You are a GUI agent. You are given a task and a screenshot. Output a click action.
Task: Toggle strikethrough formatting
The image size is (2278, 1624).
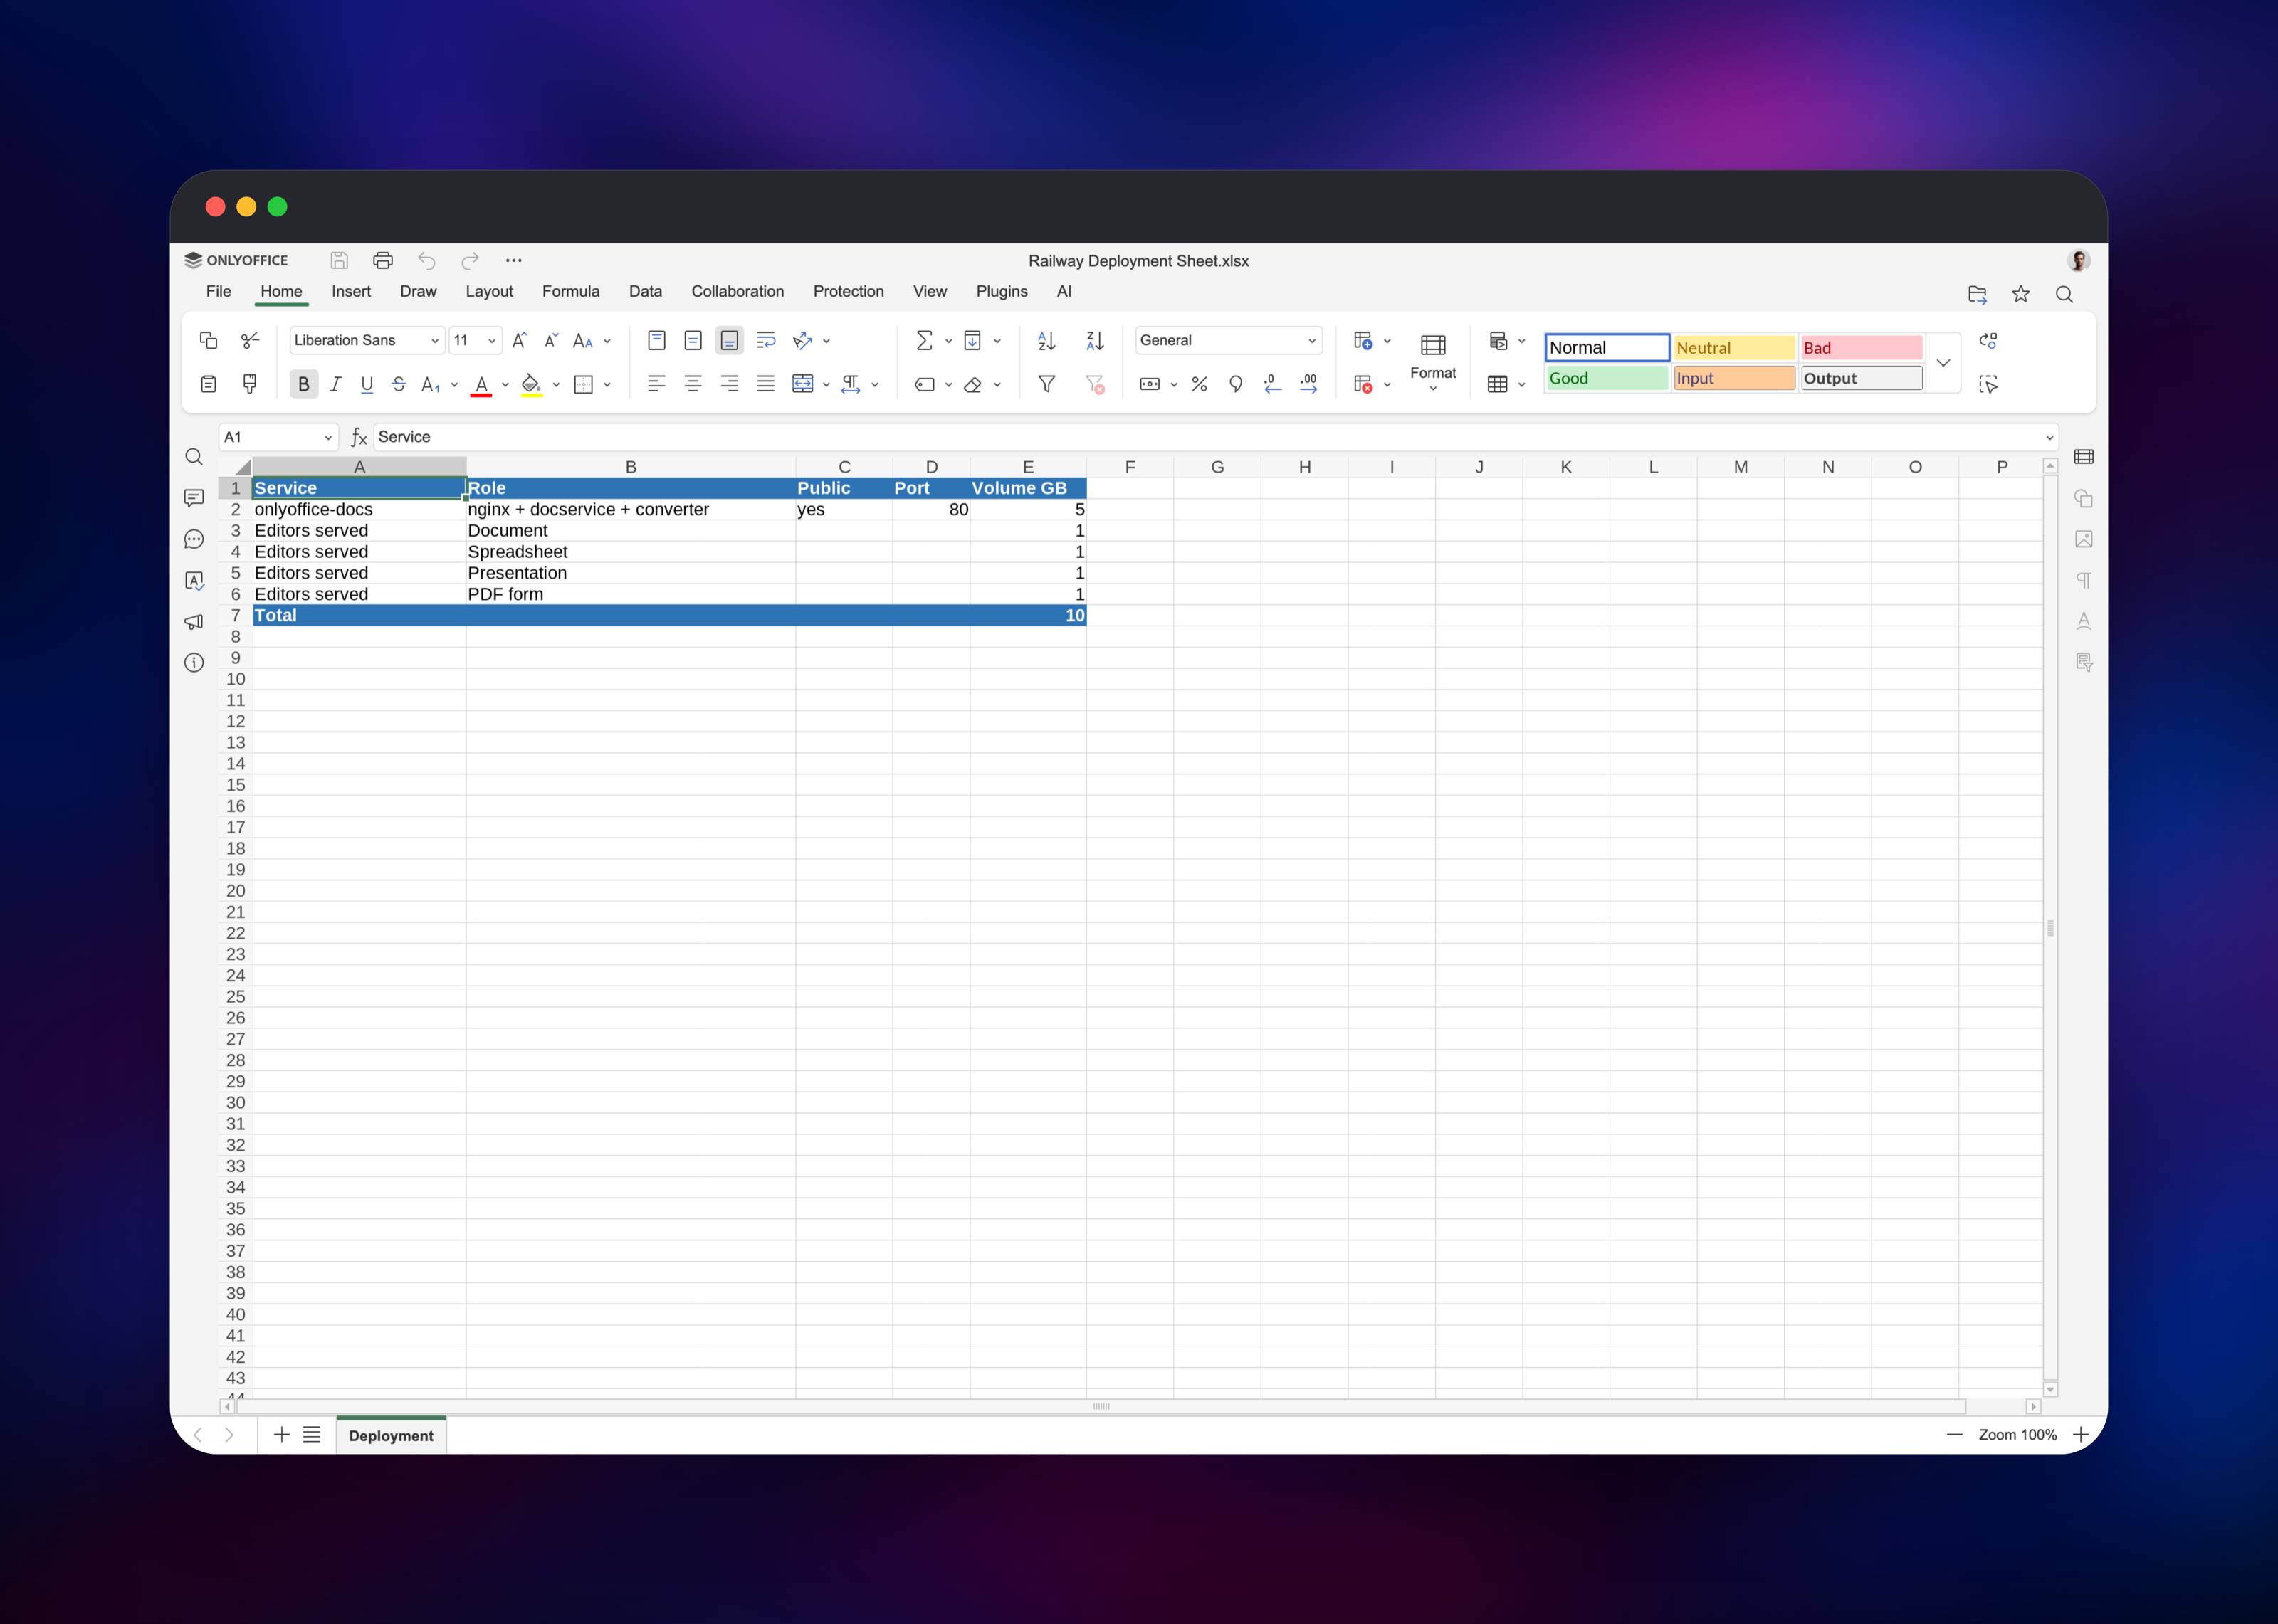pos(399,384)
